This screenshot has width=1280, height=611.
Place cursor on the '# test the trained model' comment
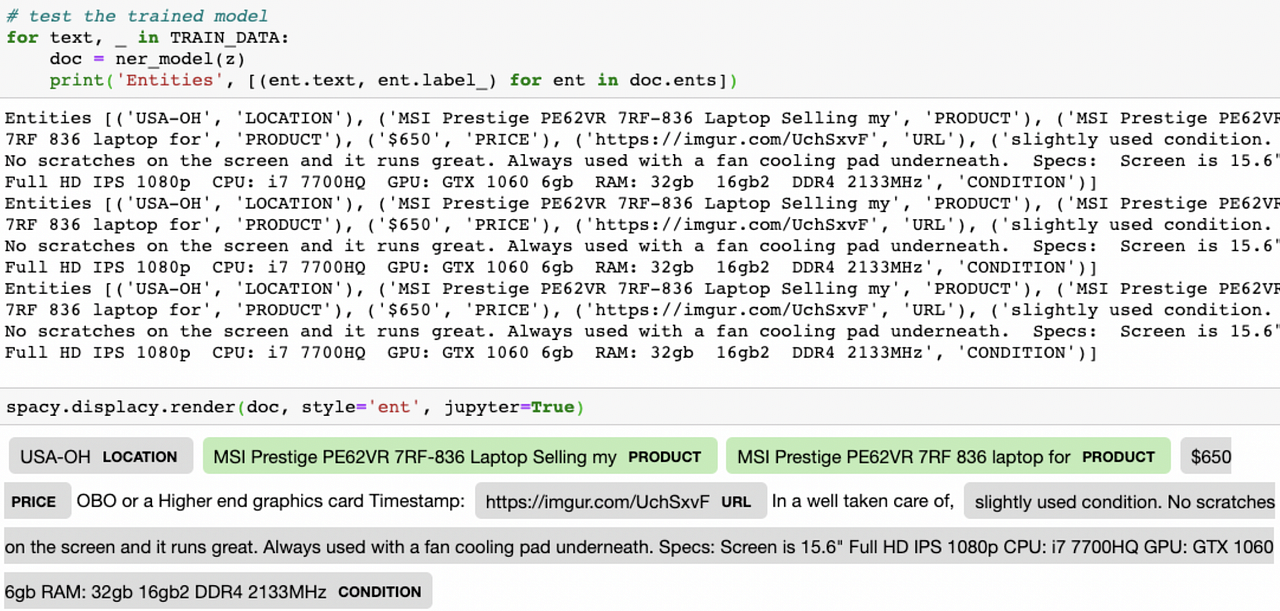(137, 15)
